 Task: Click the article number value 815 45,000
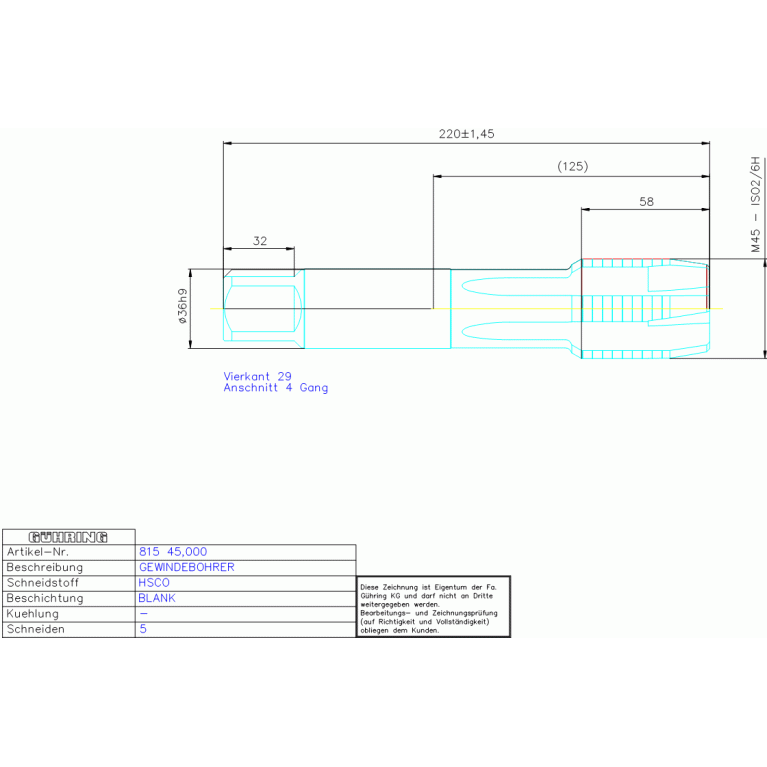pyautogui.click(x=173, y=552)
